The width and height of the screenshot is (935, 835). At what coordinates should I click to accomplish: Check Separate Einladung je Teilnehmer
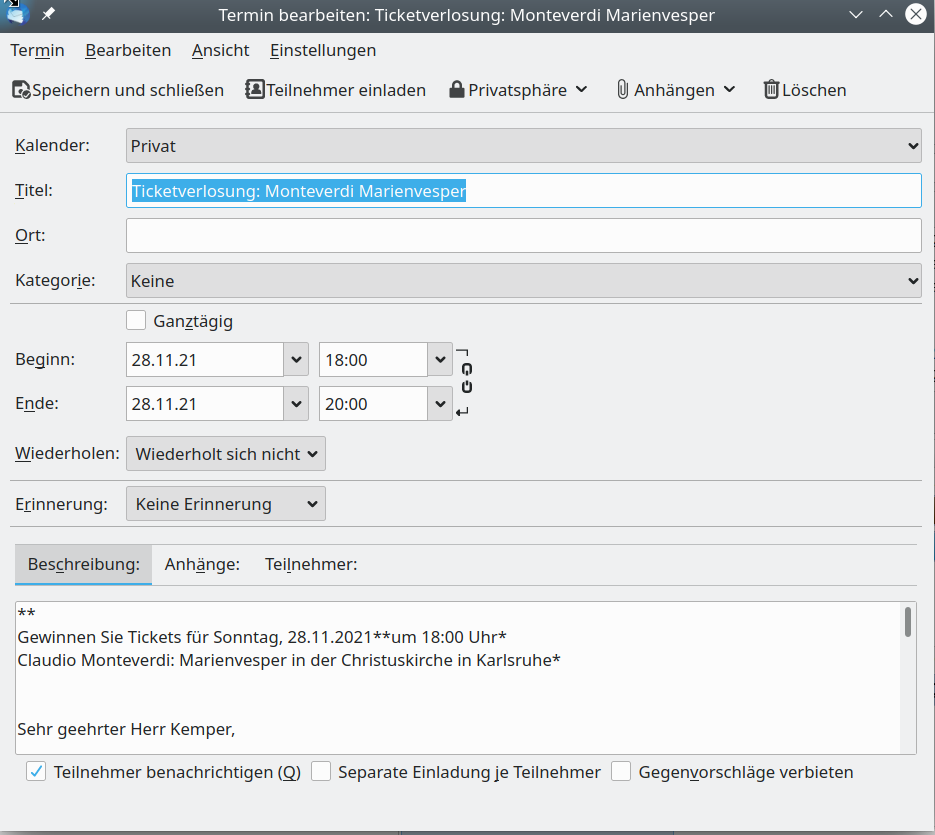[321, 772]
